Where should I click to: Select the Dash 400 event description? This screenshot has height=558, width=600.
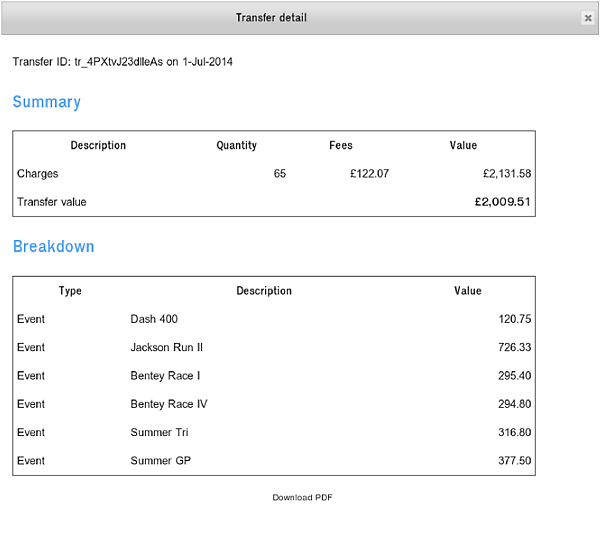[x=154, y=319]
